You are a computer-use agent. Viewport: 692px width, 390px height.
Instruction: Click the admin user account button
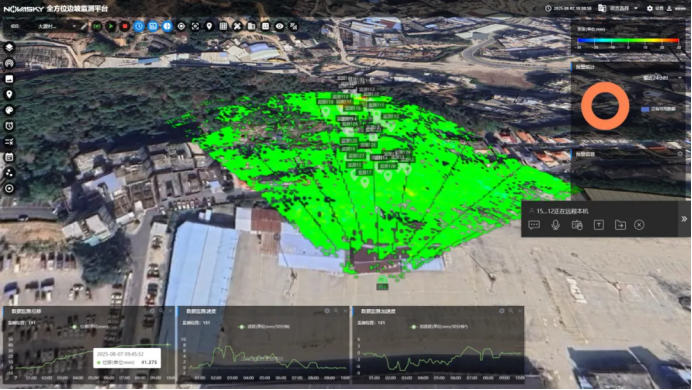coord(677,8)
